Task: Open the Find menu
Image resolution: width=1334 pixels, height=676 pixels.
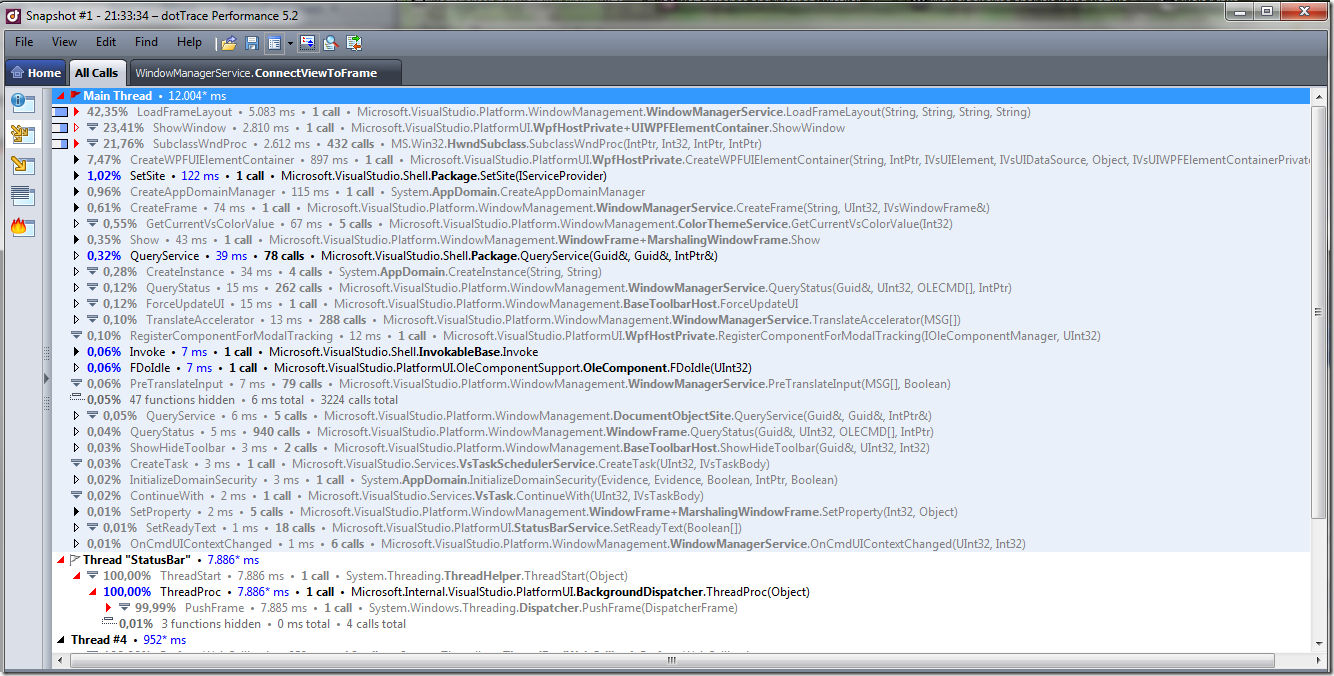Action: click(146, 42)
